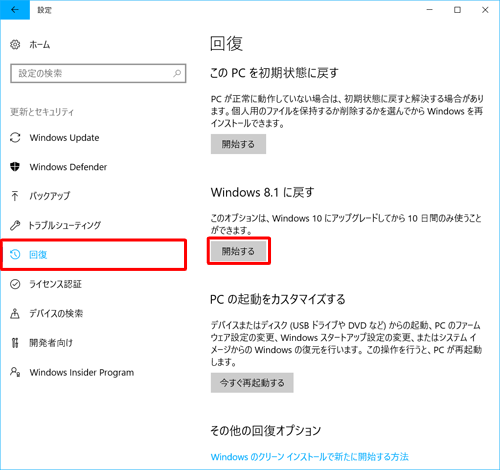Click the troubleshooting wrench icon
This screenshot has width=500, height=470.
click(15, 225)
